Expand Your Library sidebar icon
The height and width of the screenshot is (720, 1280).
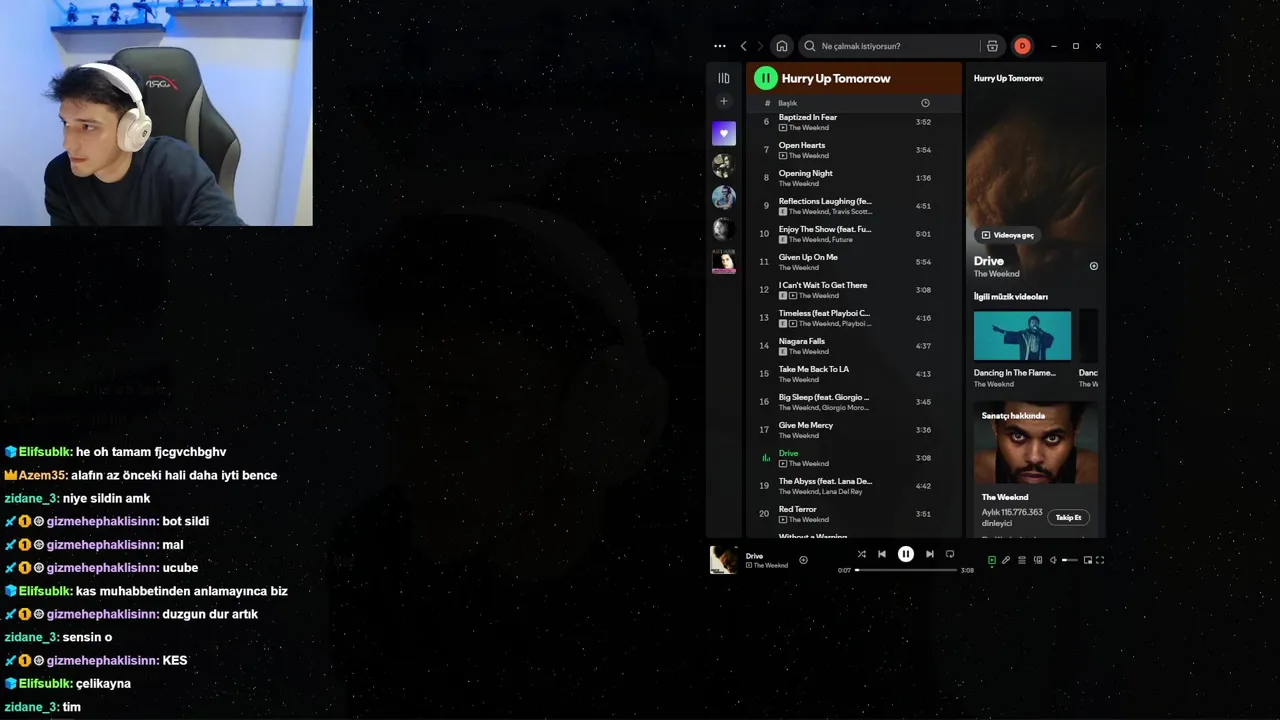click(x=724, y=78)
